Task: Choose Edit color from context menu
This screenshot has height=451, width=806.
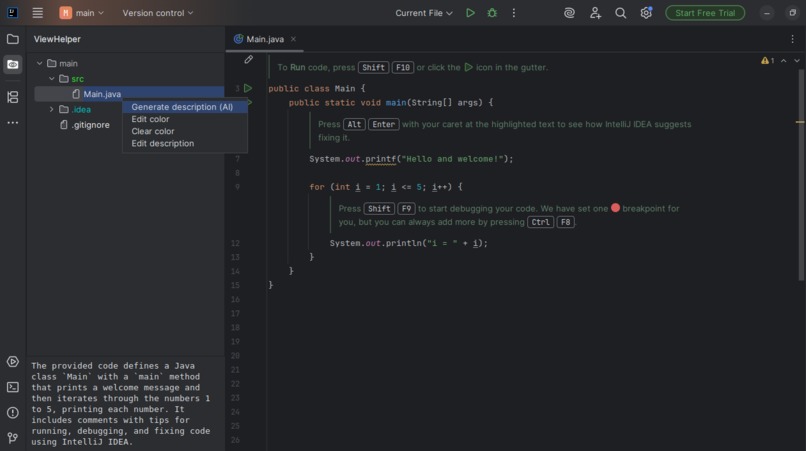Action: point(185,119)
